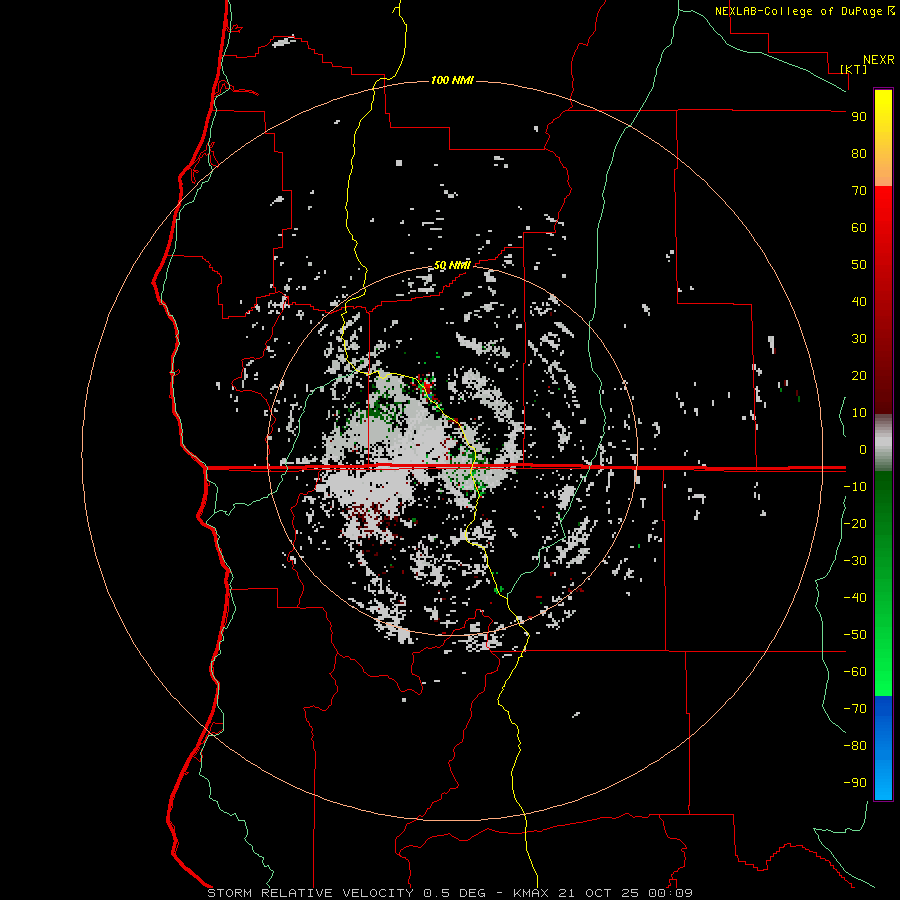The height and width of the screenshot is (900, 900).
Task: Click the bright green segment of the color bar
Action: point(883,583)
